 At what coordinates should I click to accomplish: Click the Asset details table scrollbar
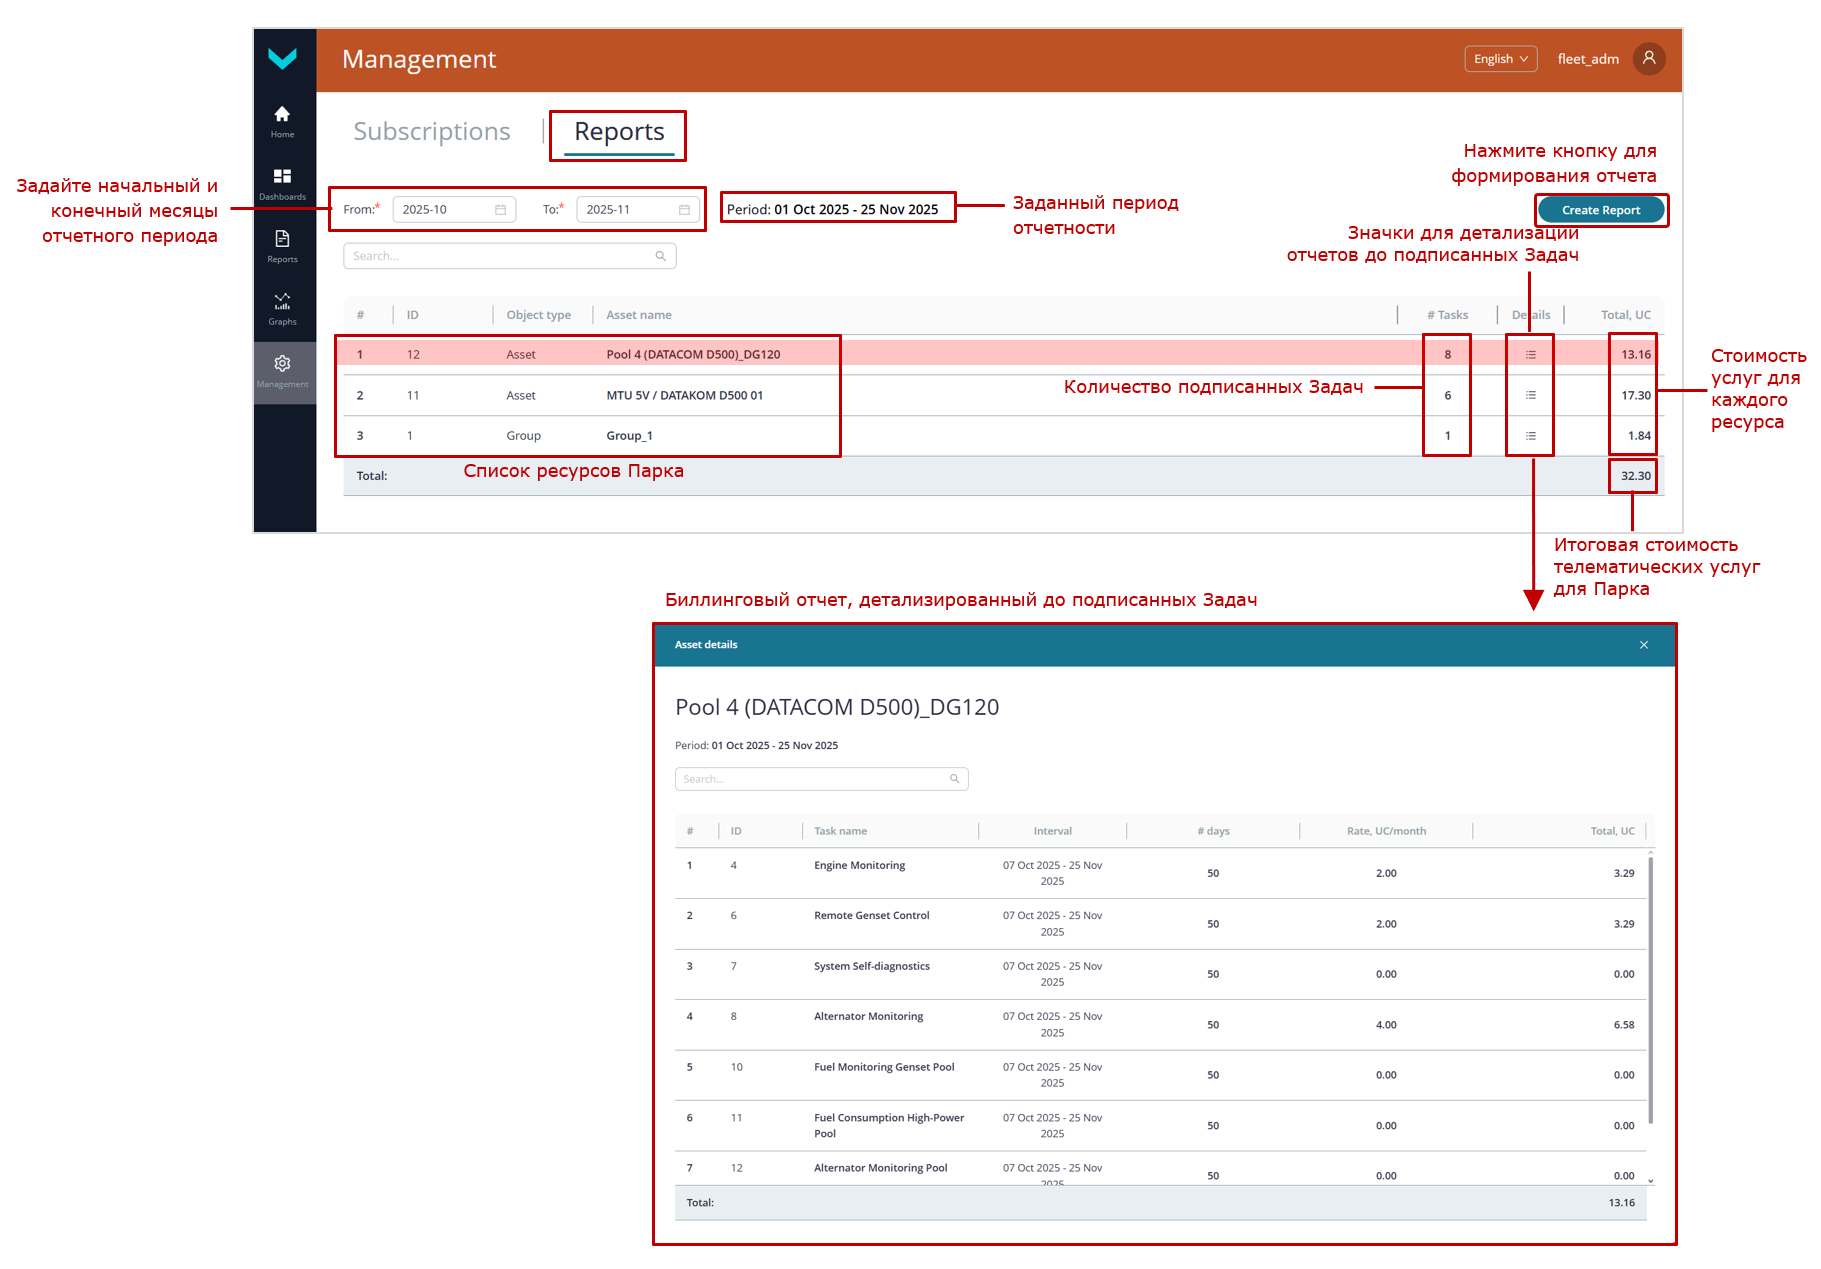tap(1650, 990)
